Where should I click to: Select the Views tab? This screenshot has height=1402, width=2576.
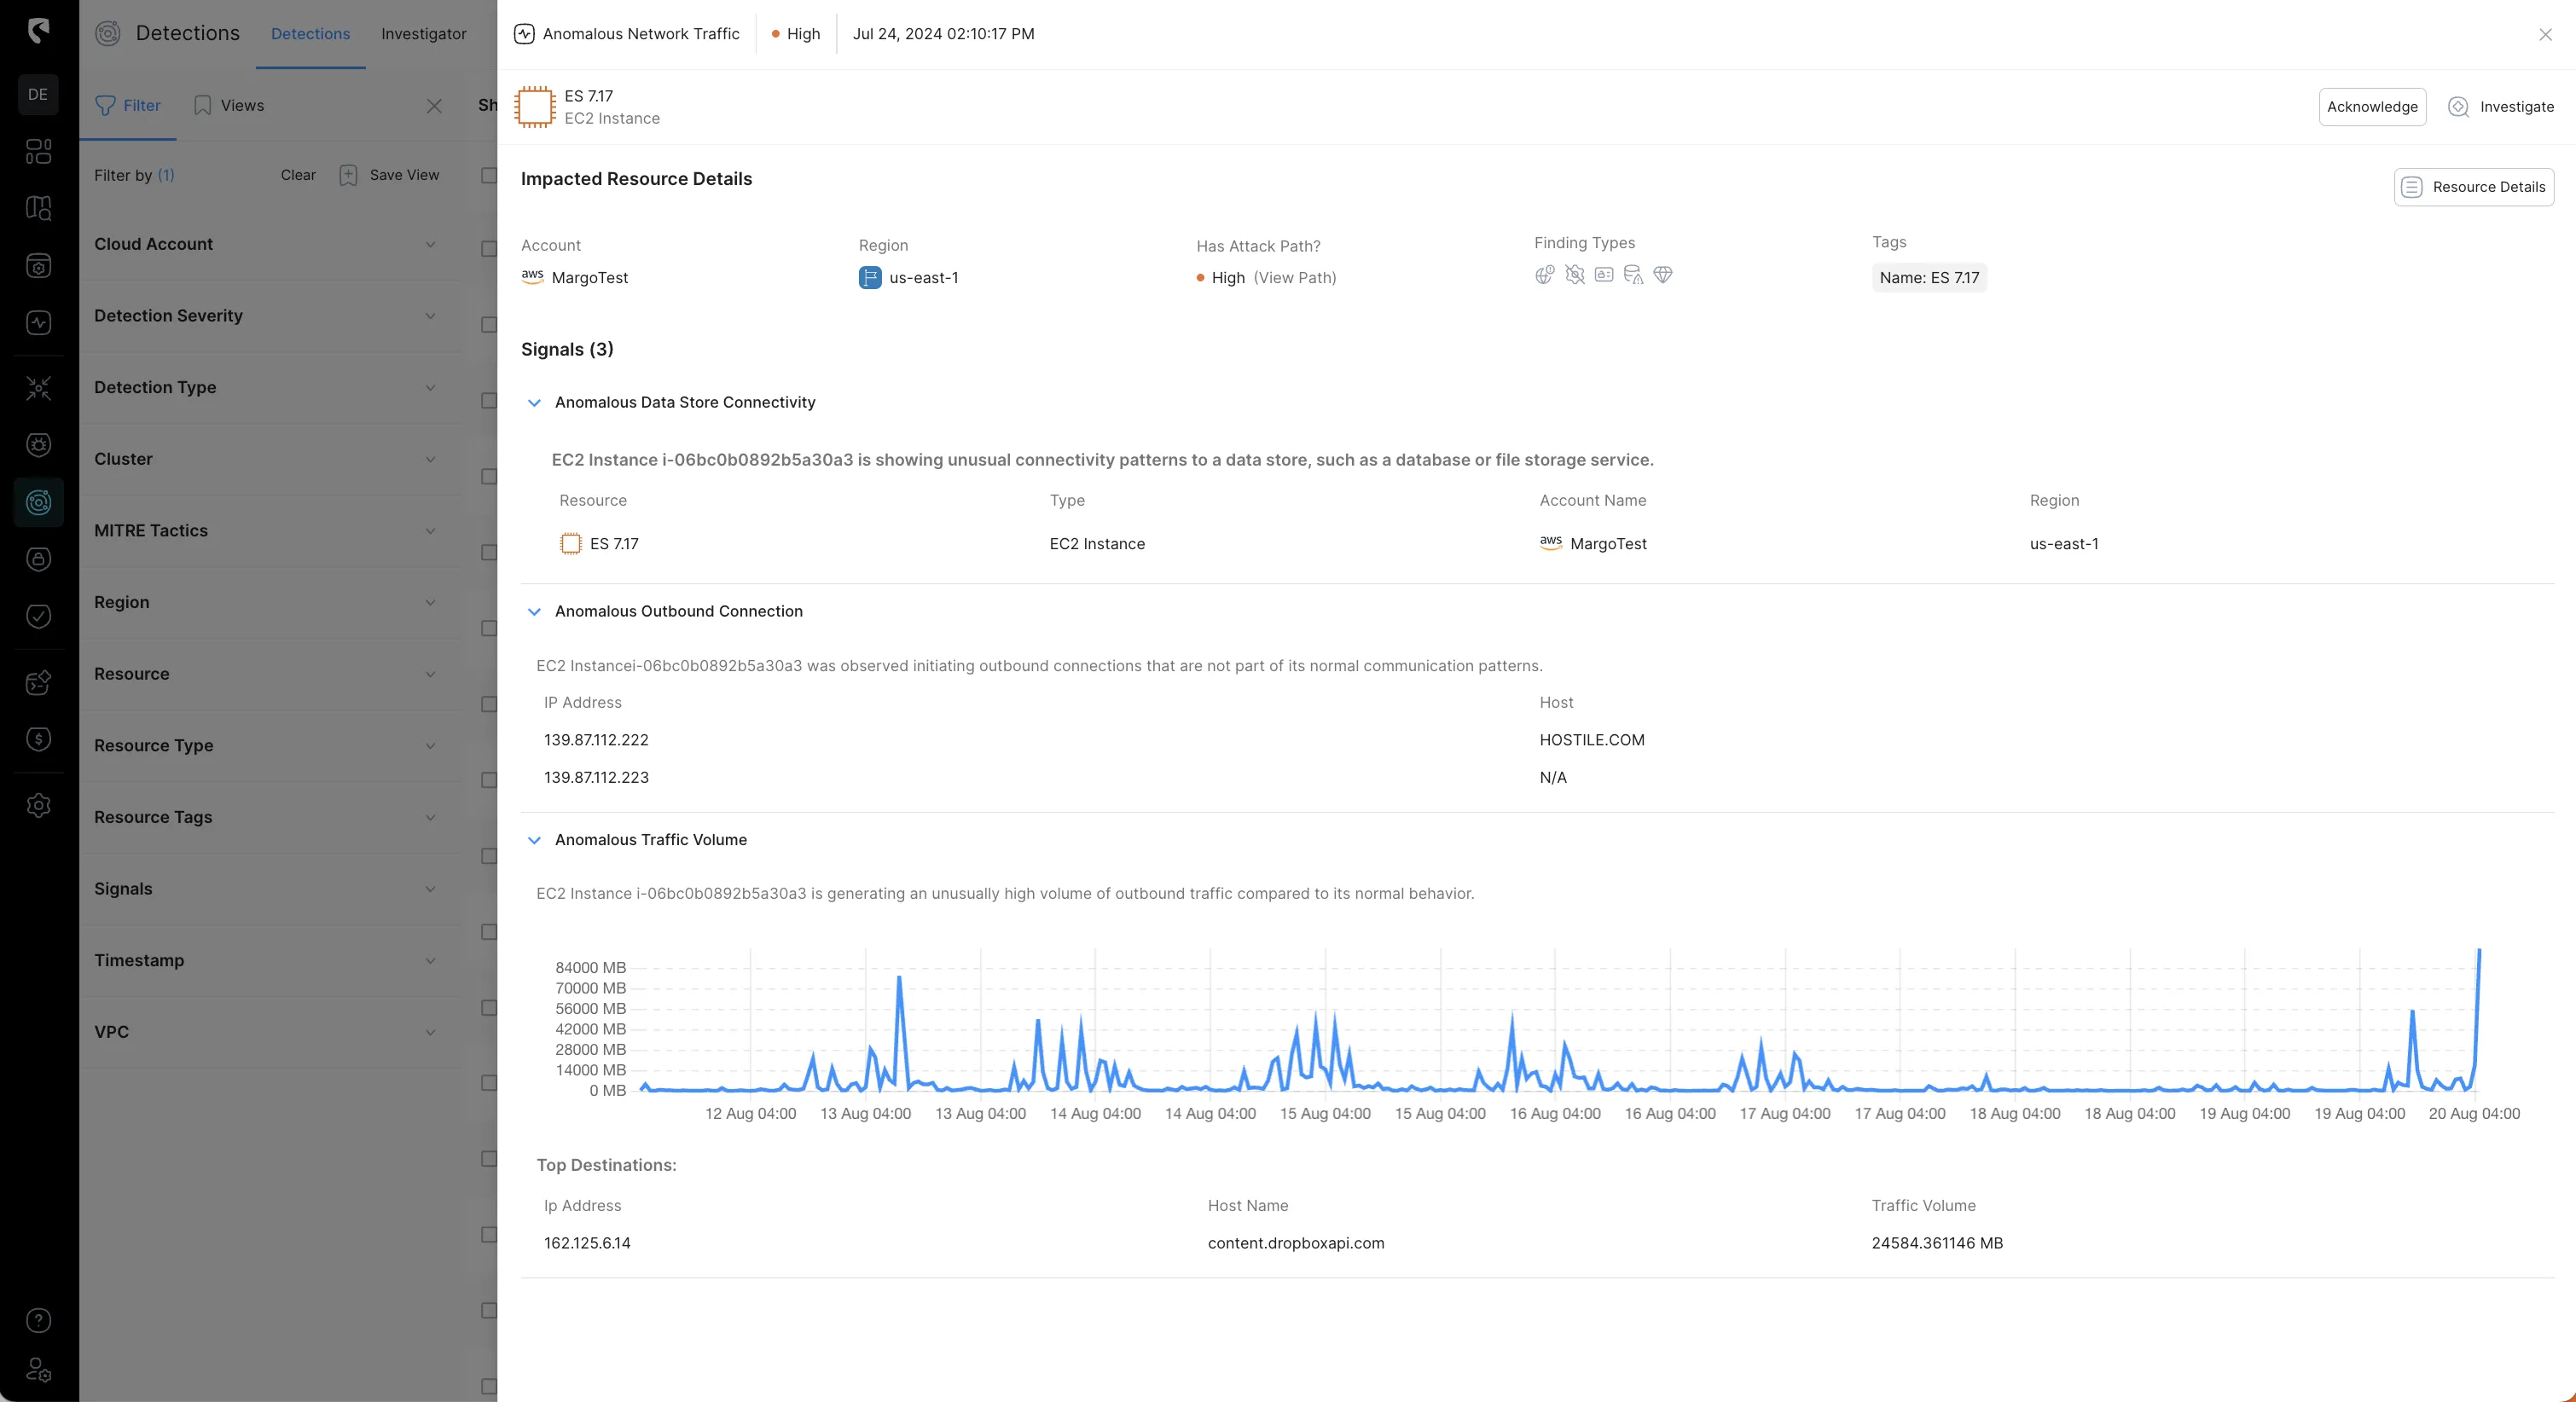pos(229,106)
